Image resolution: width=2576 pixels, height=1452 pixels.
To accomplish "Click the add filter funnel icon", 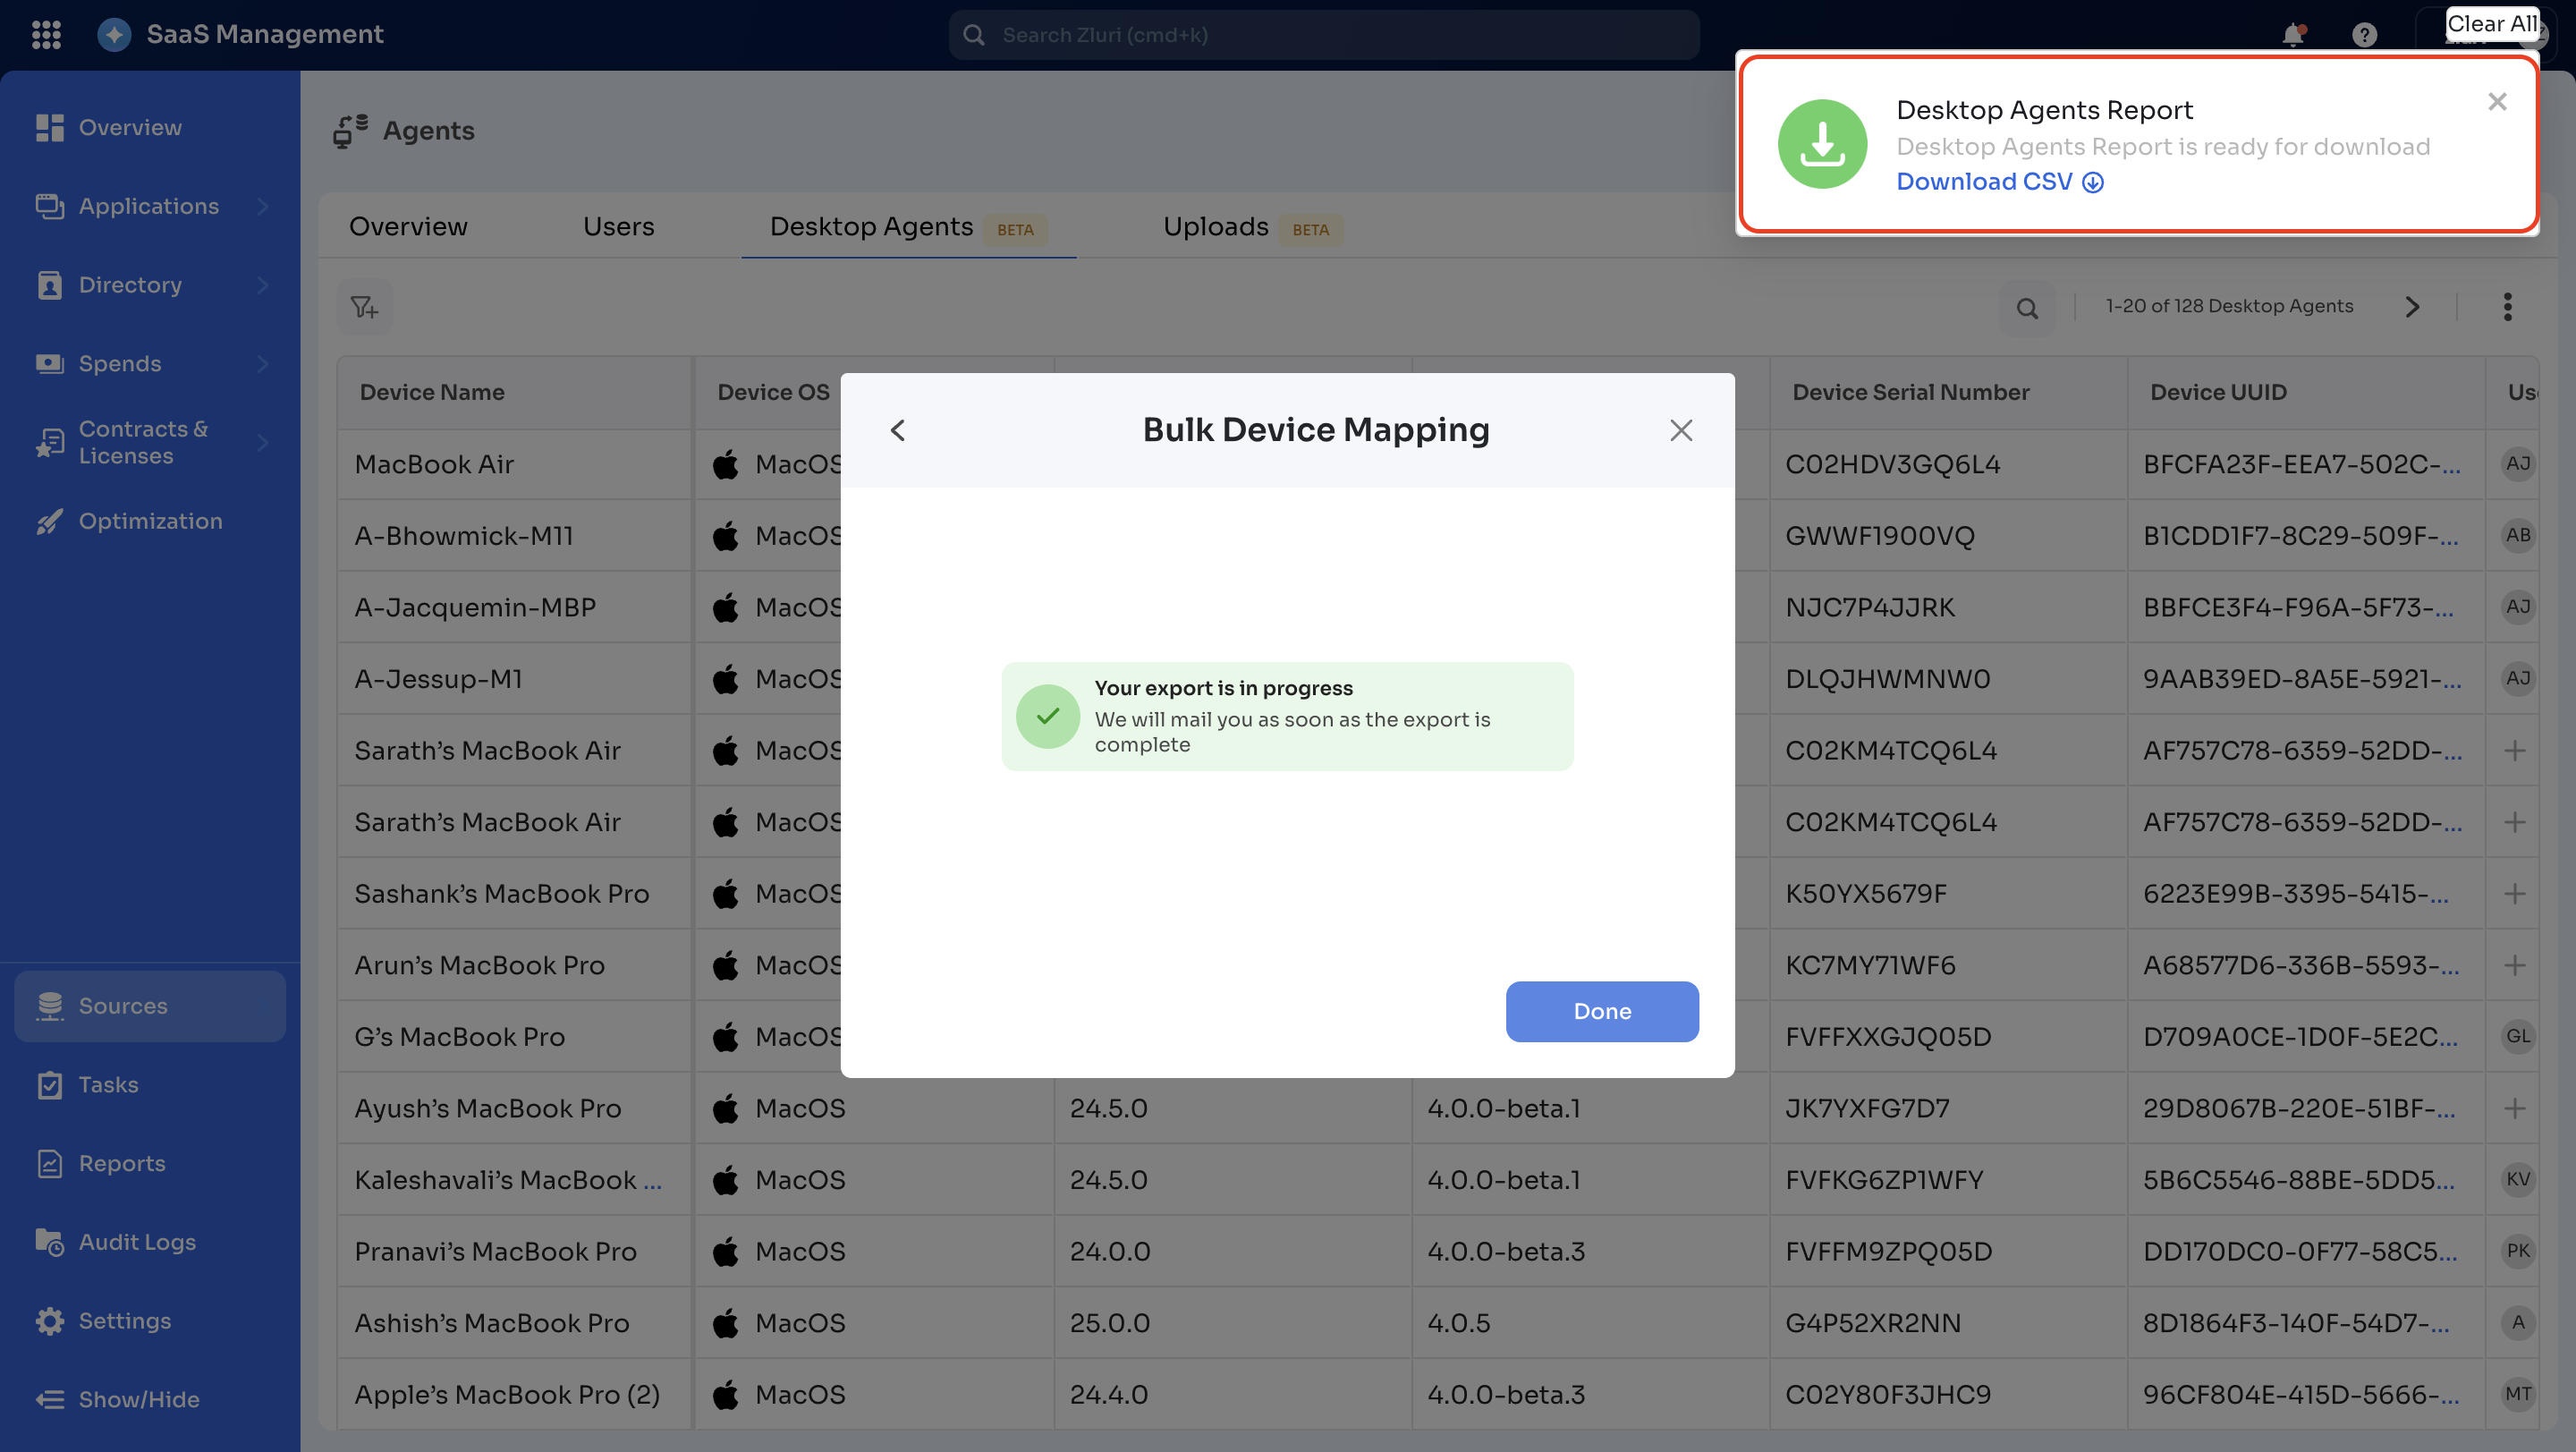I will 364,307.
